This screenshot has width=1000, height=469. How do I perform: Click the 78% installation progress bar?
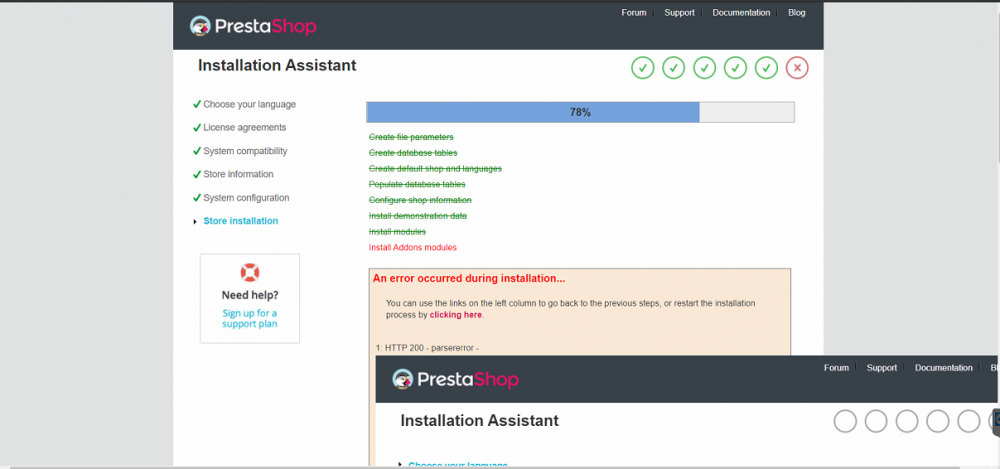point(580,112)
